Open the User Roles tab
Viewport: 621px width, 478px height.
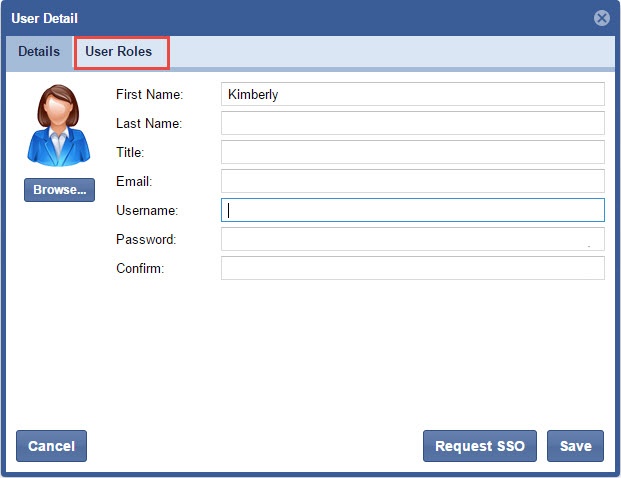tap(120, 52)
